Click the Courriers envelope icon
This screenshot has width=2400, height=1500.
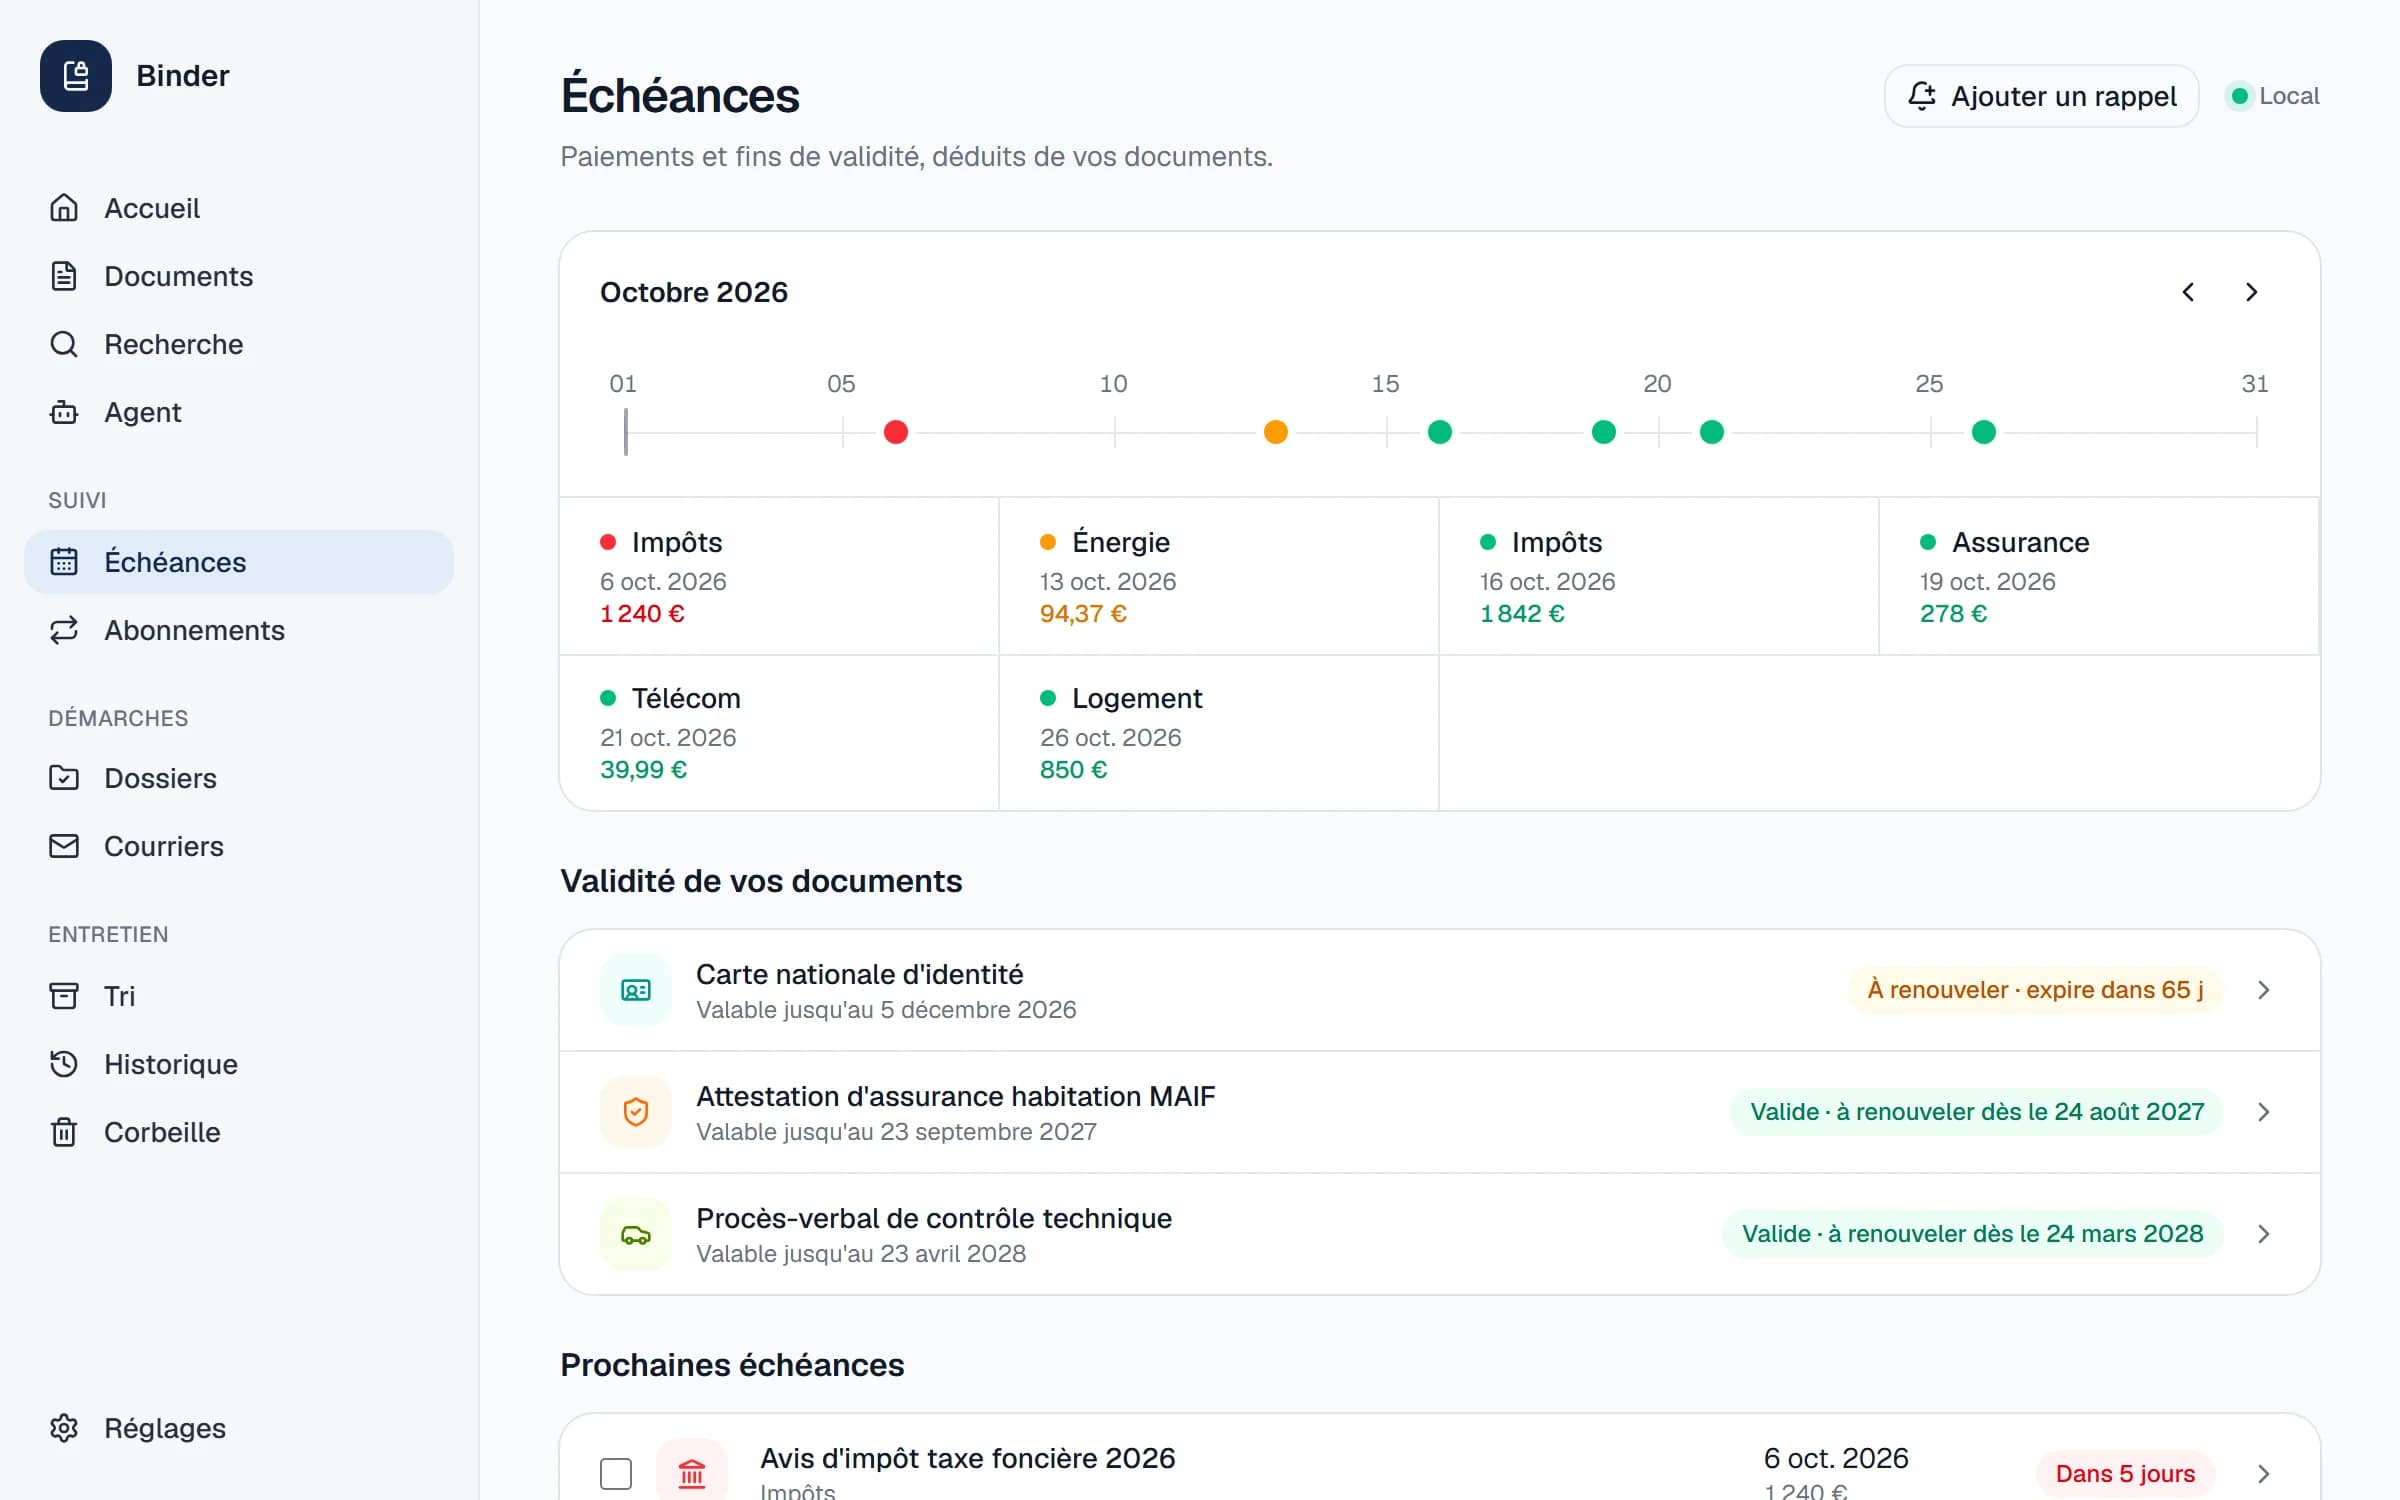click(64, 846)
